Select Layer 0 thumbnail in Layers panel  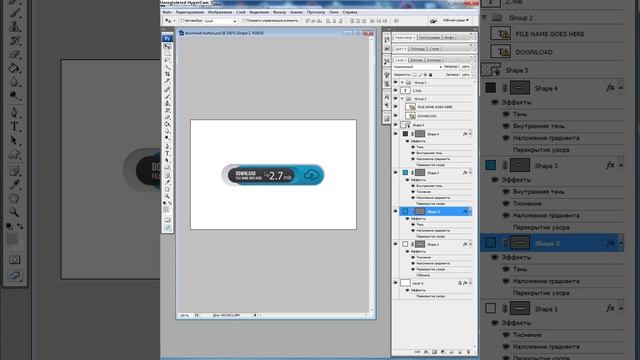tap(405, 283)
